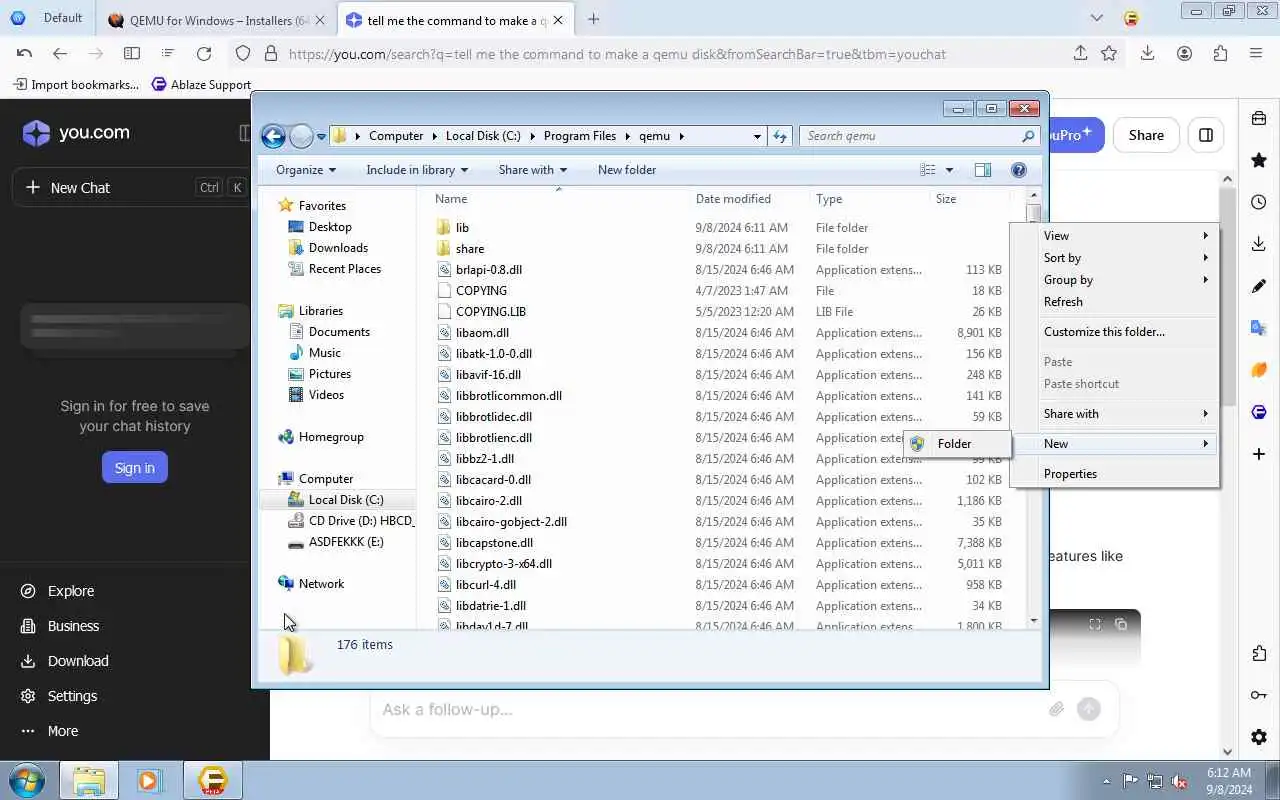
Task: Open Homegroup in navigation pane
Action: 331,437
